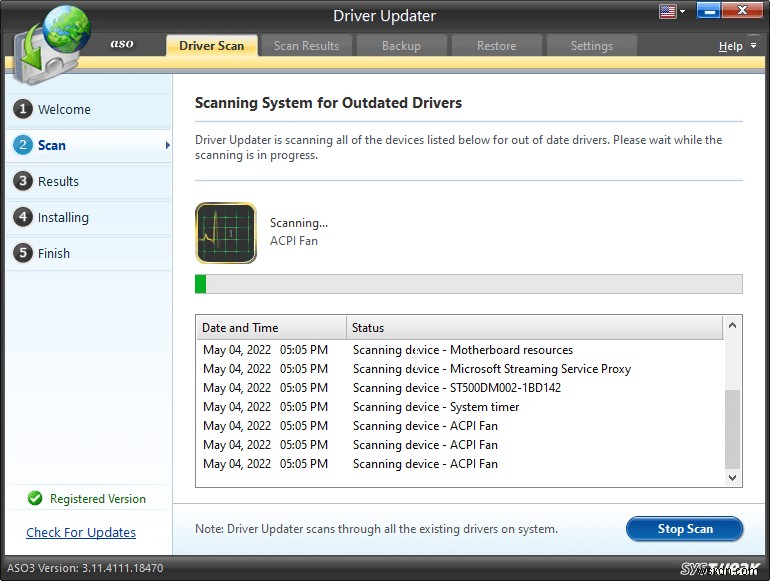The width and height of the screenshot is (770, 581).
Task: Open the Backup tab
Action: pyautogui.click(x=401, y=46)
